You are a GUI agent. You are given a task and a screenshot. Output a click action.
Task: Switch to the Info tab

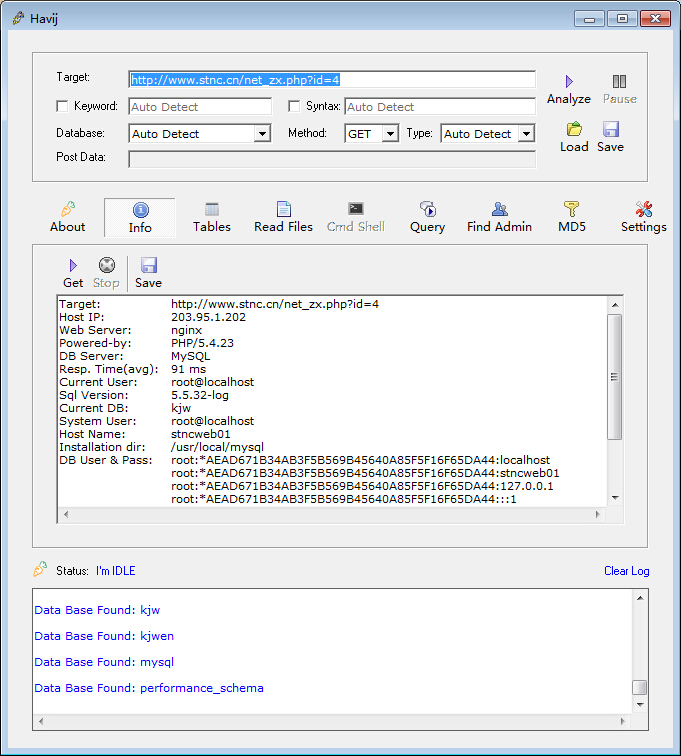(140, 218)
